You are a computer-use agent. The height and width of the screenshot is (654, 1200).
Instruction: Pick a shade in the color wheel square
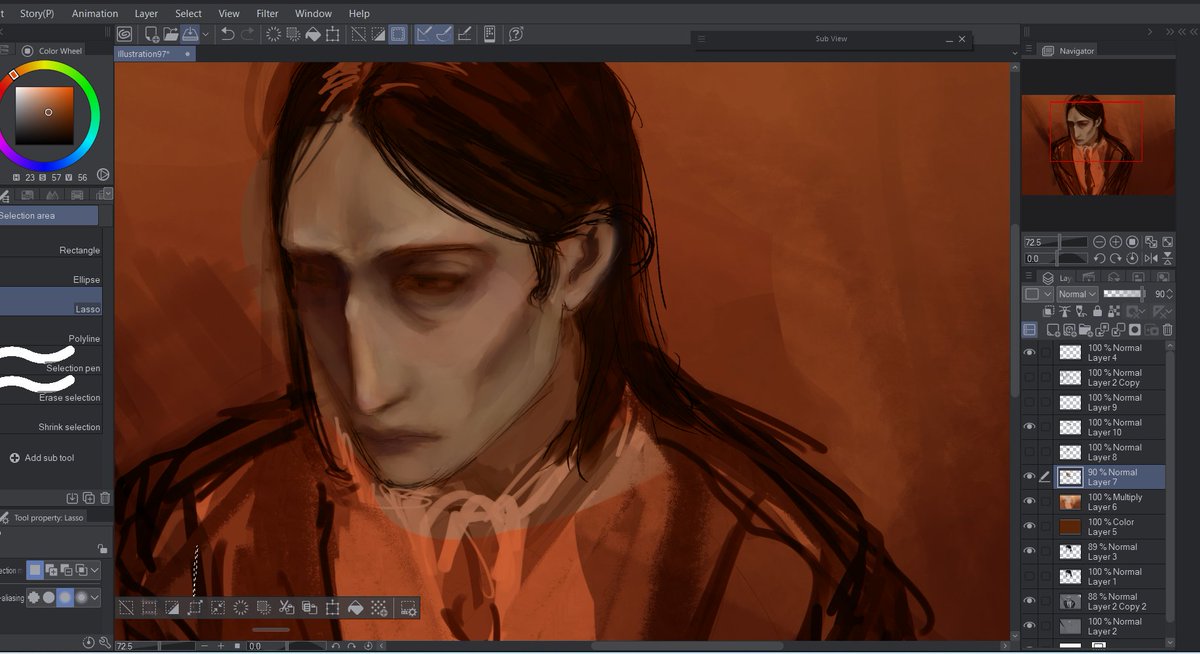point(44,116)
